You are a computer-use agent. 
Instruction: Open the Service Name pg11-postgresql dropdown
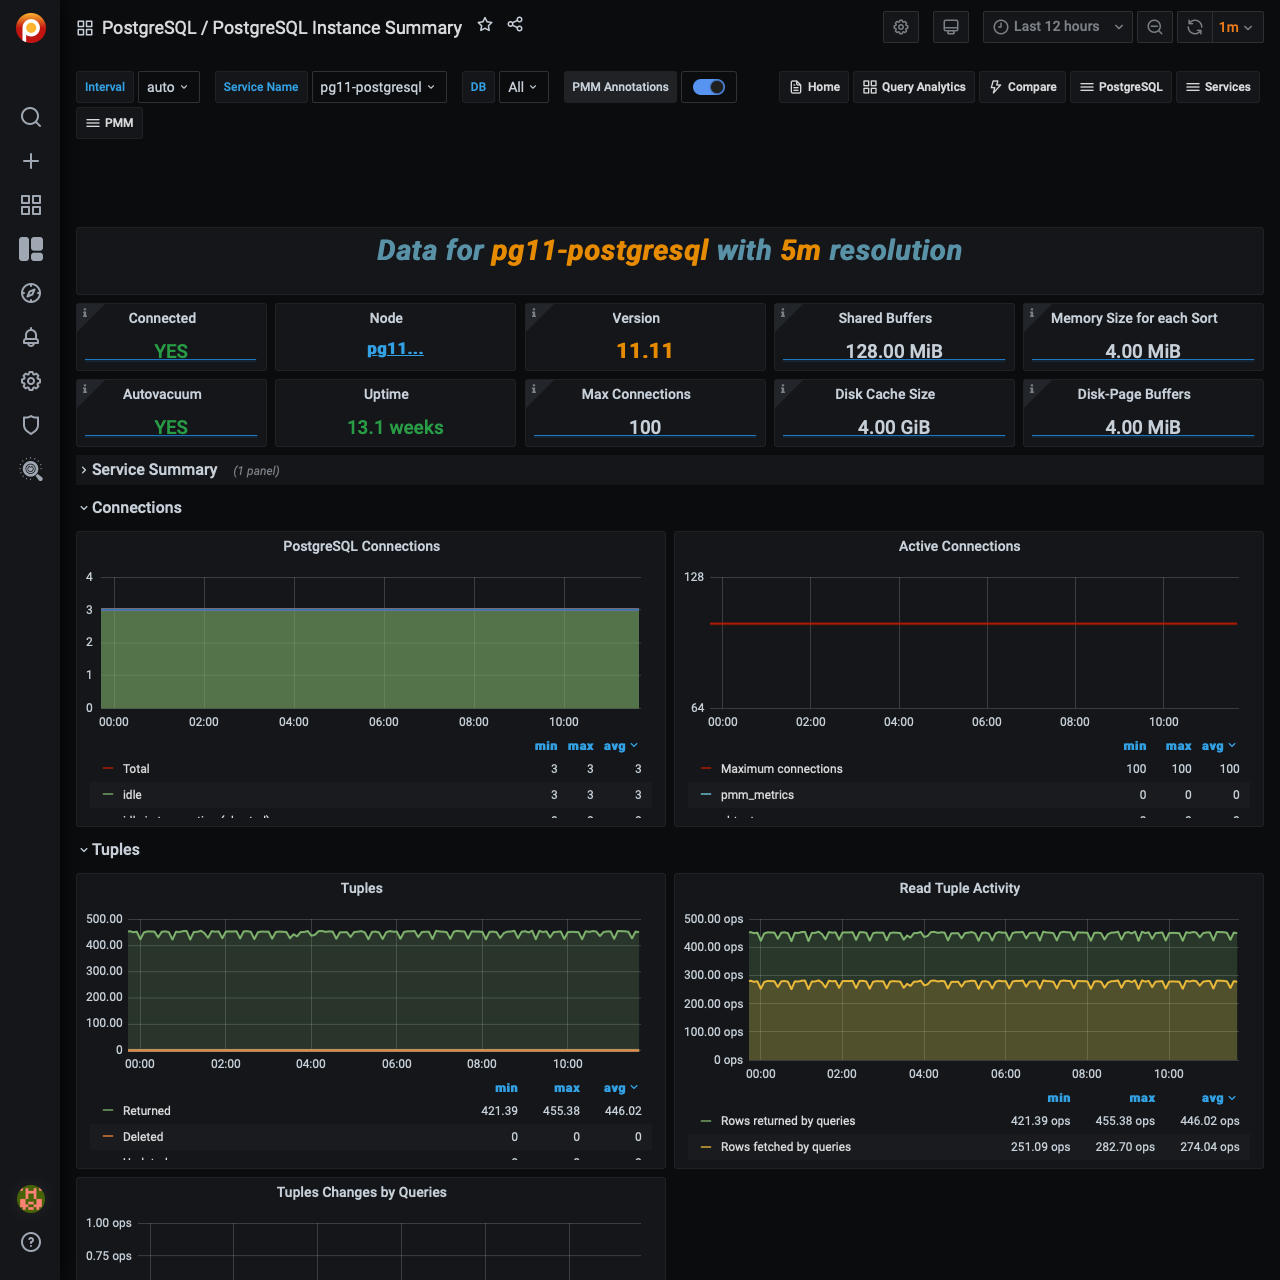click(x=379, y=87)
